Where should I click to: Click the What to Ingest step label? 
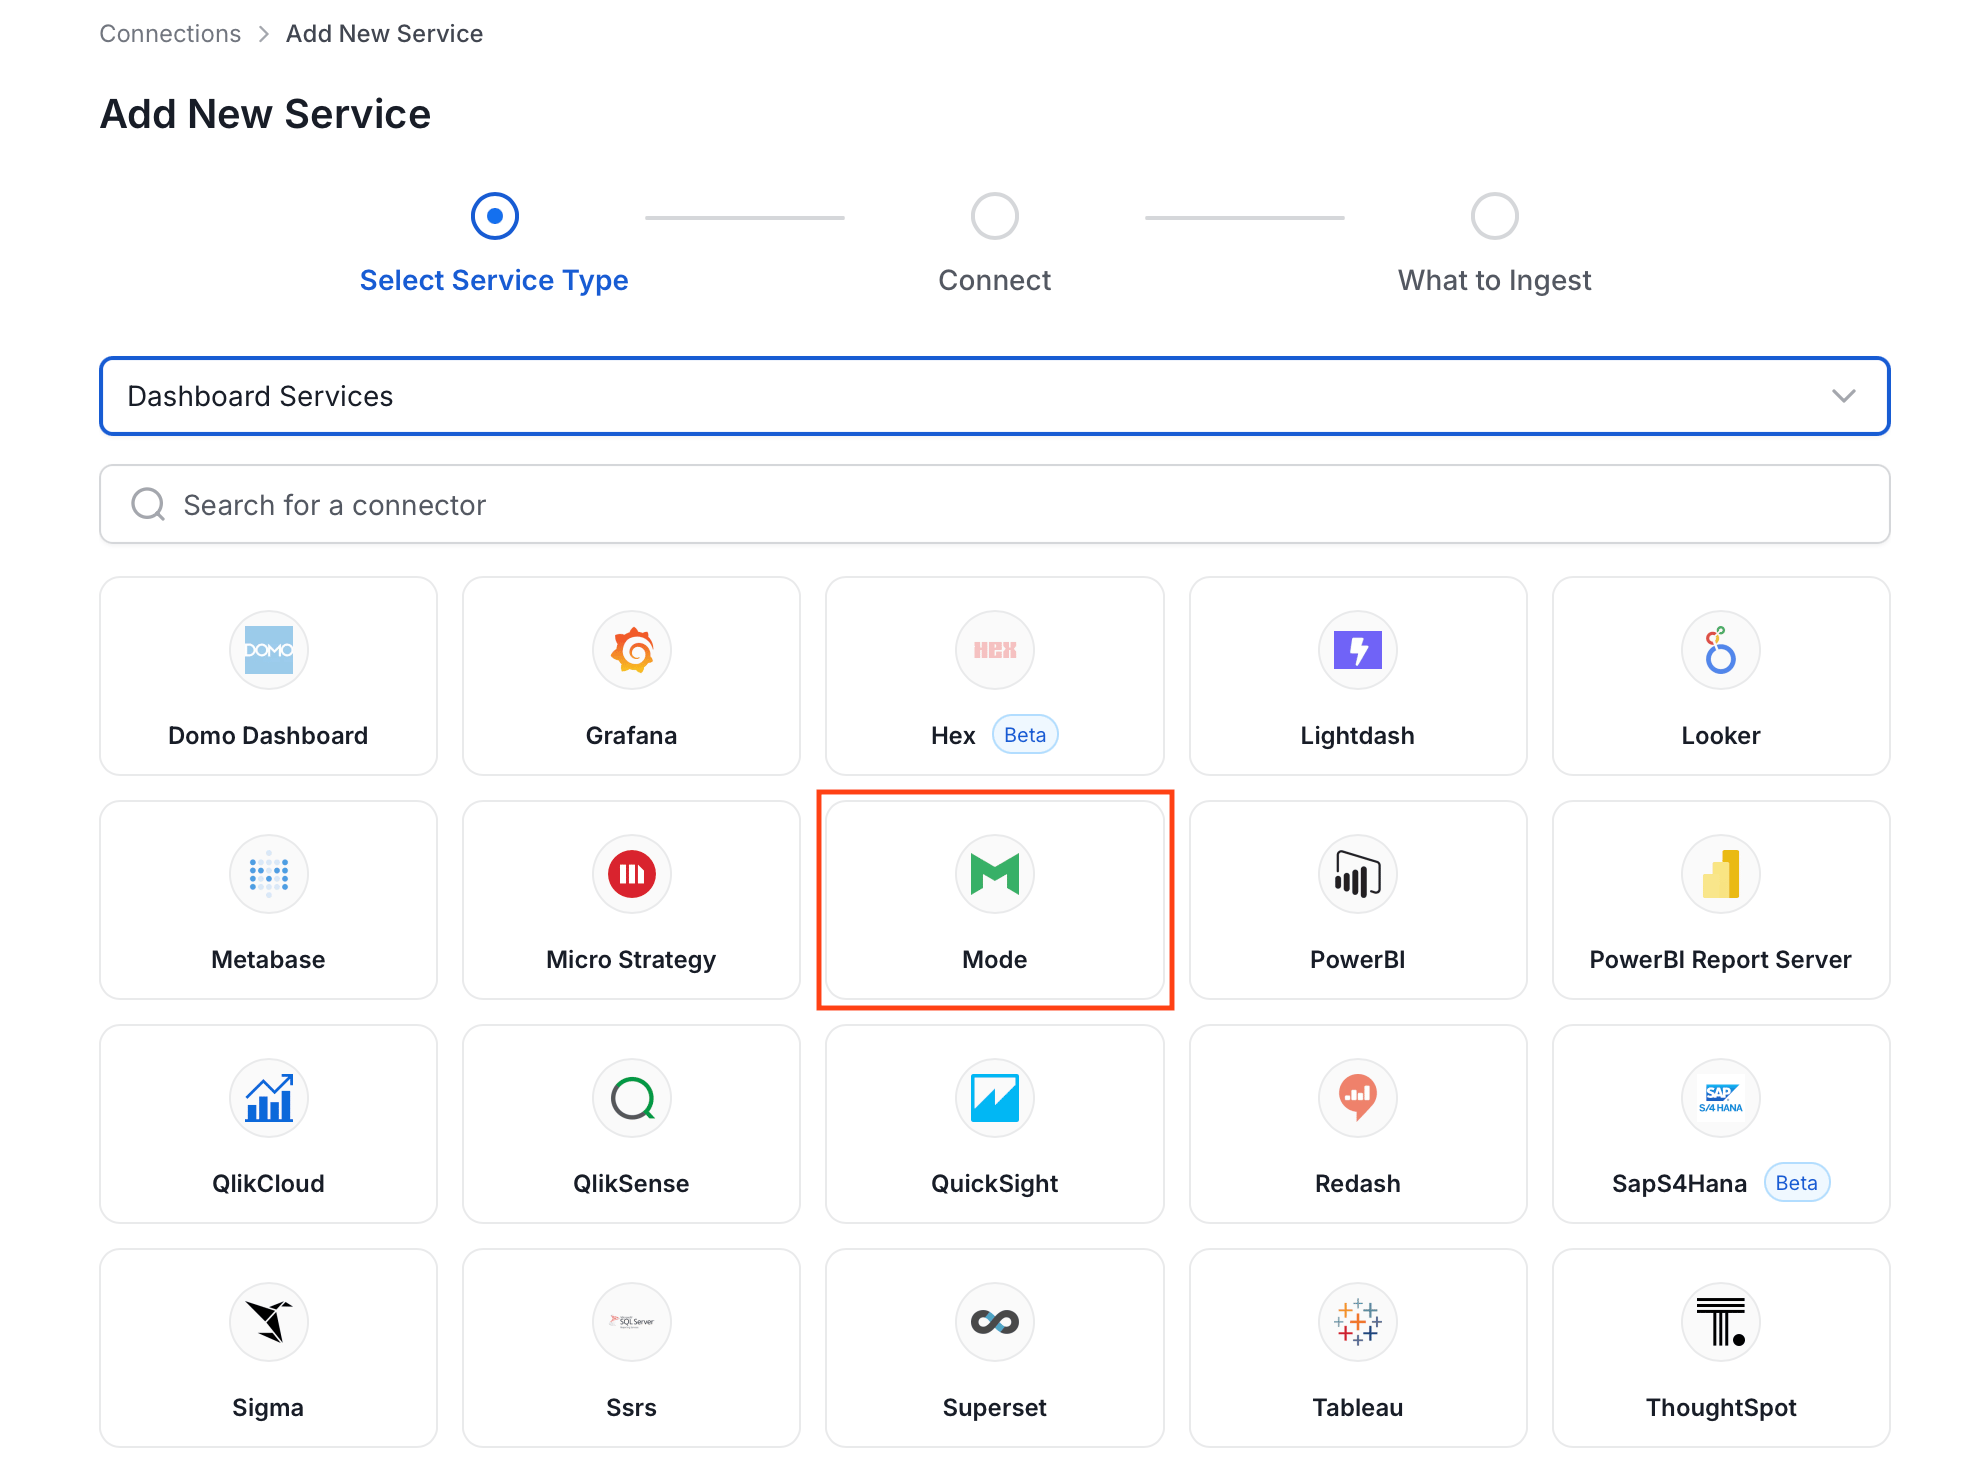tap(1494, 280)
